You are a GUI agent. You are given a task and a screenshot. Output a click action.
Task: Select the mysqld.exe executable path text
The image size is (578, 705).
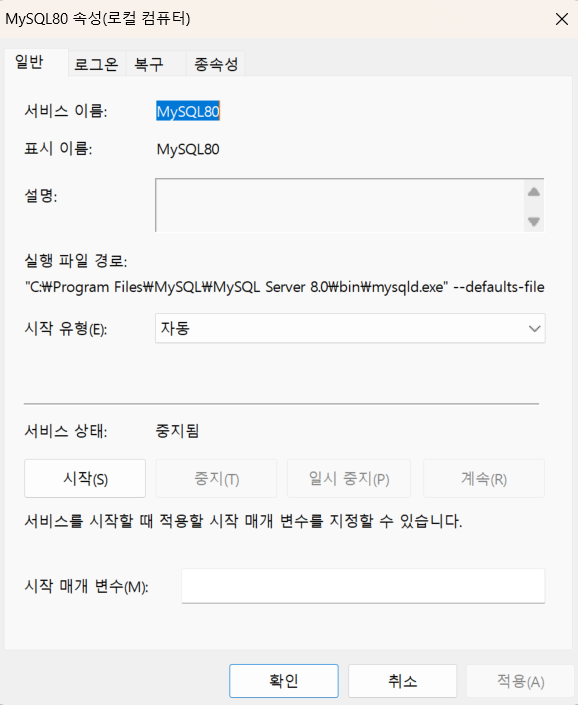(285, 287)
